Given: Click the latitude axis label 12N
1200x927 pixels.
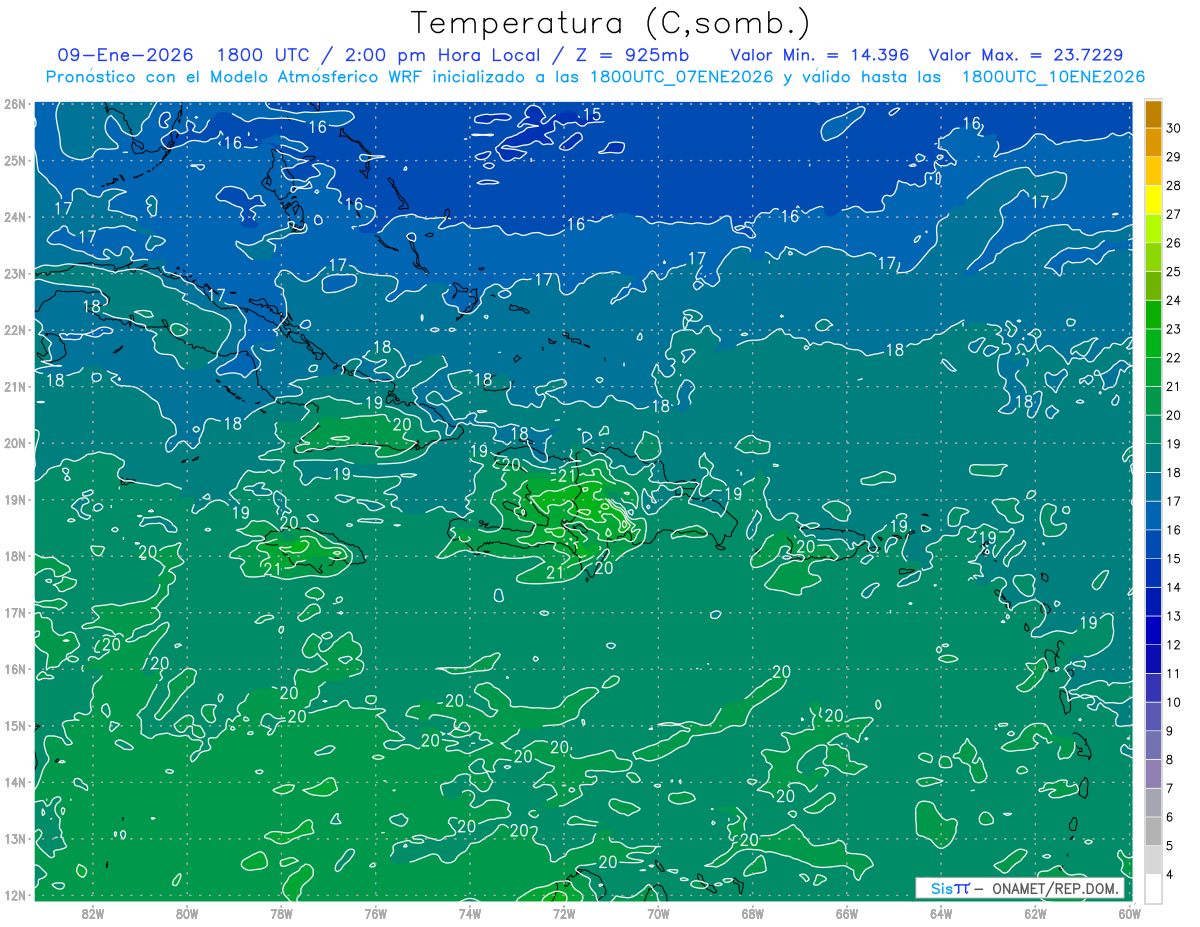Looking at the screenshot, I should 15,895.
